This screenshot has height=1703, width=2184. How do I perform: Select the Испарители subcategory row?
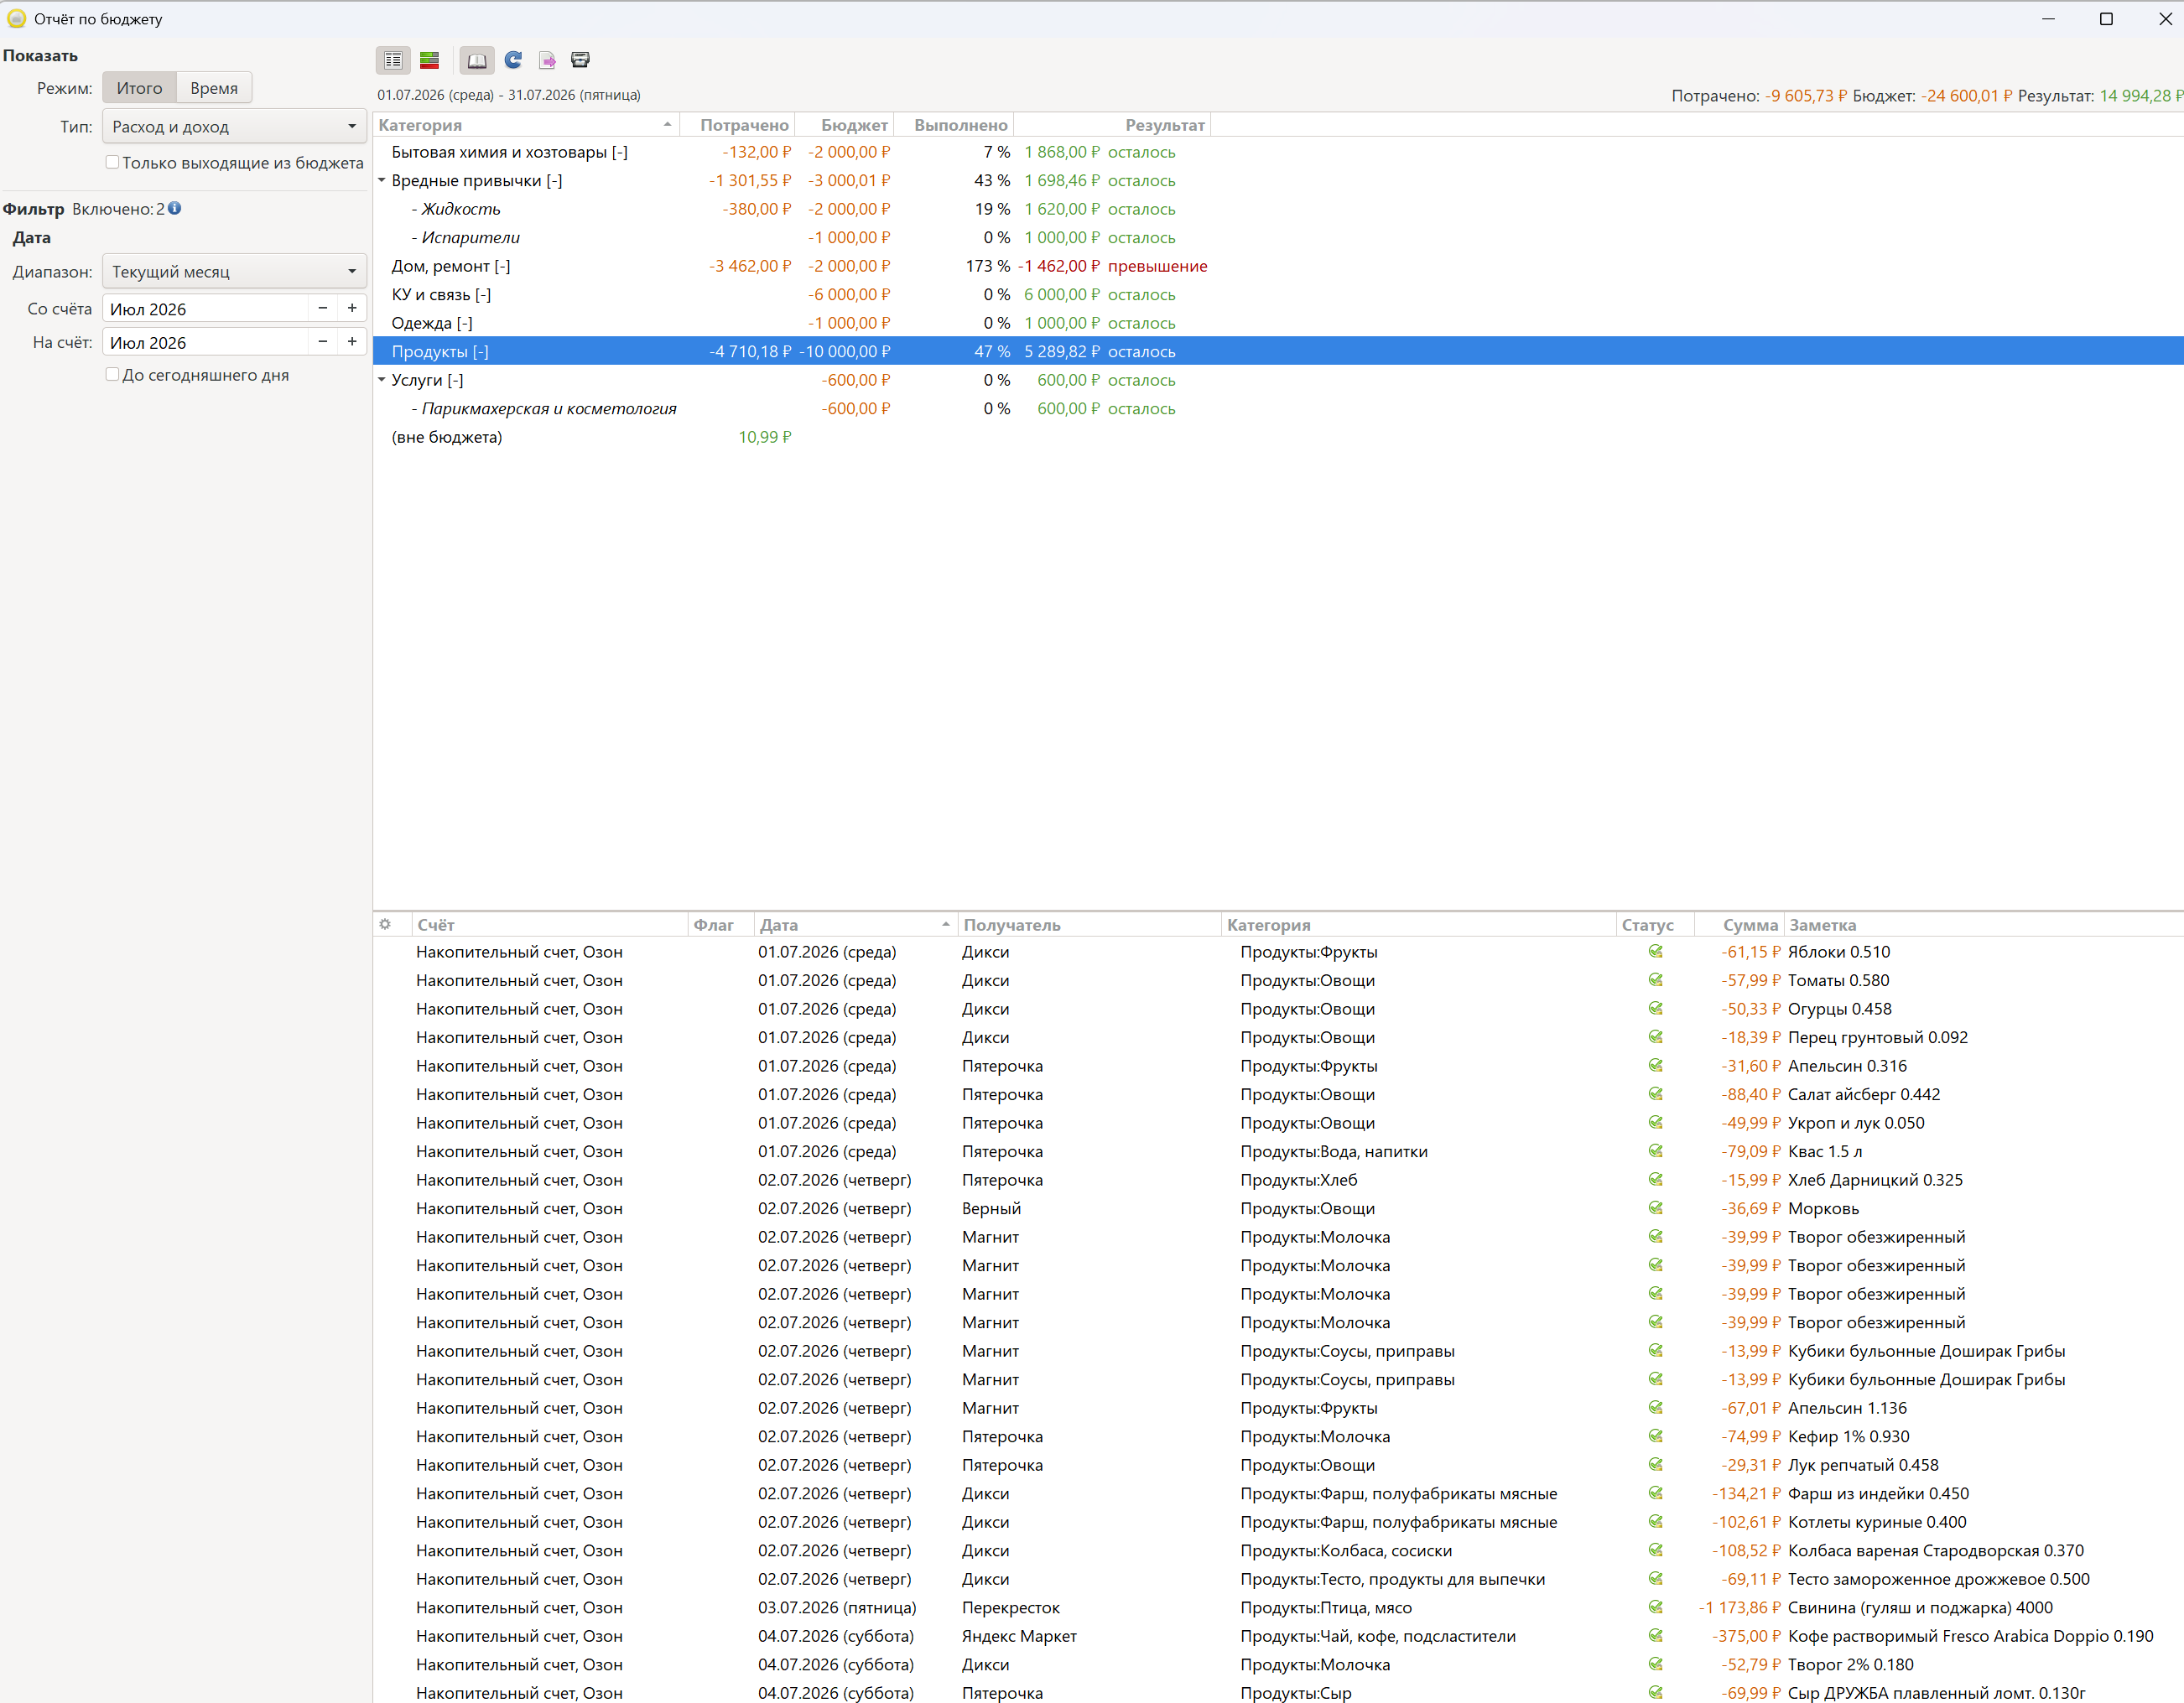[x=1278, y=237]
